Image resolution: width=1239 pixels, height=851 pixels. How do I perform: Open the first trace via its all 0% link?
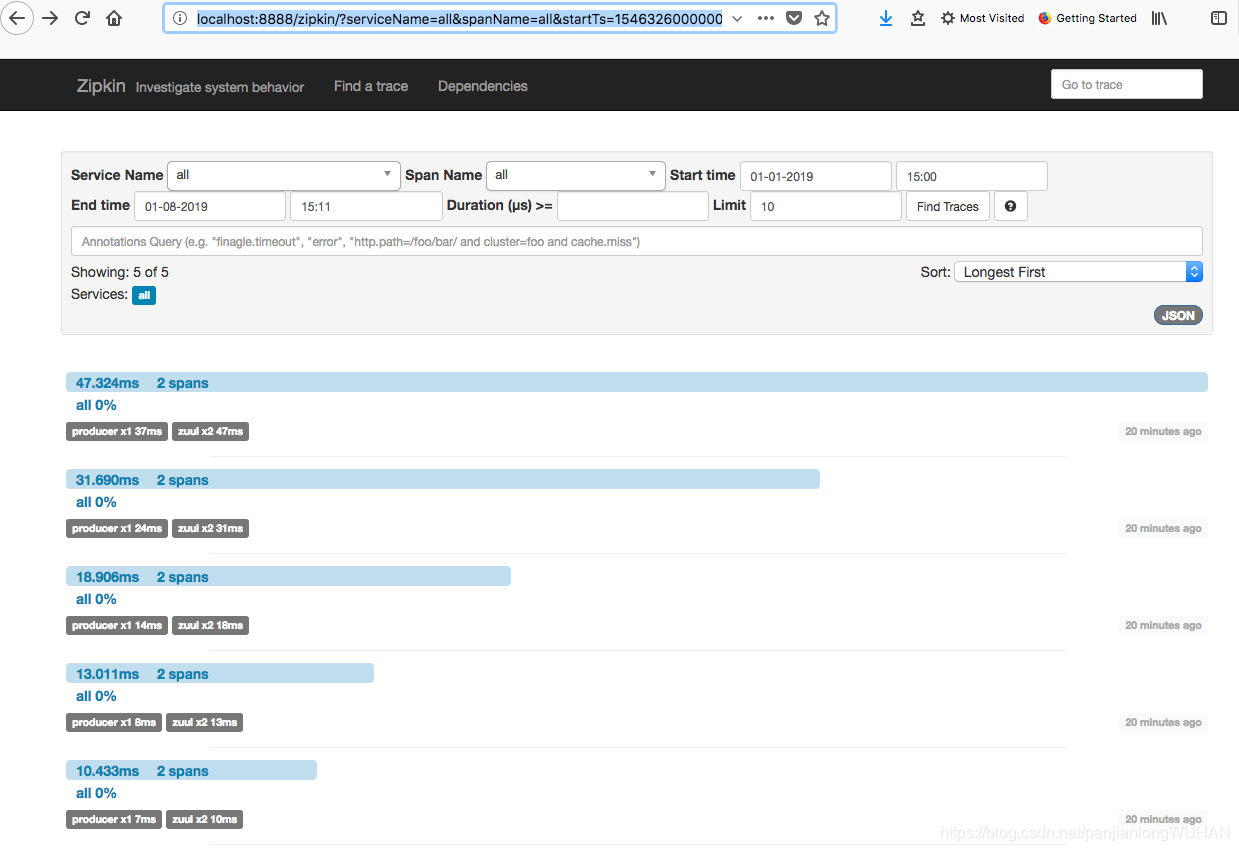(x=95, y=405)
